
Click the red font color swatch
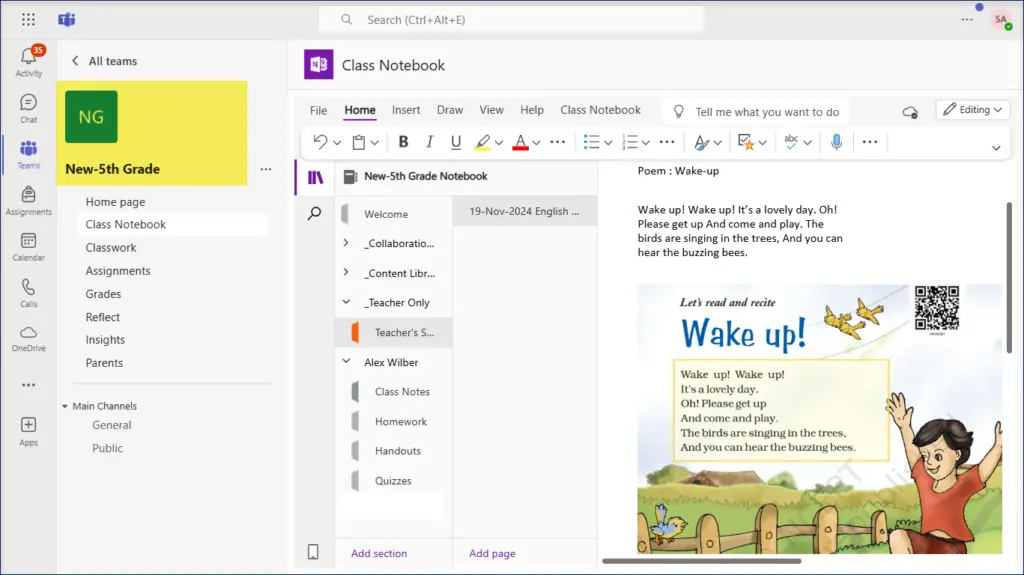[520, 142]
